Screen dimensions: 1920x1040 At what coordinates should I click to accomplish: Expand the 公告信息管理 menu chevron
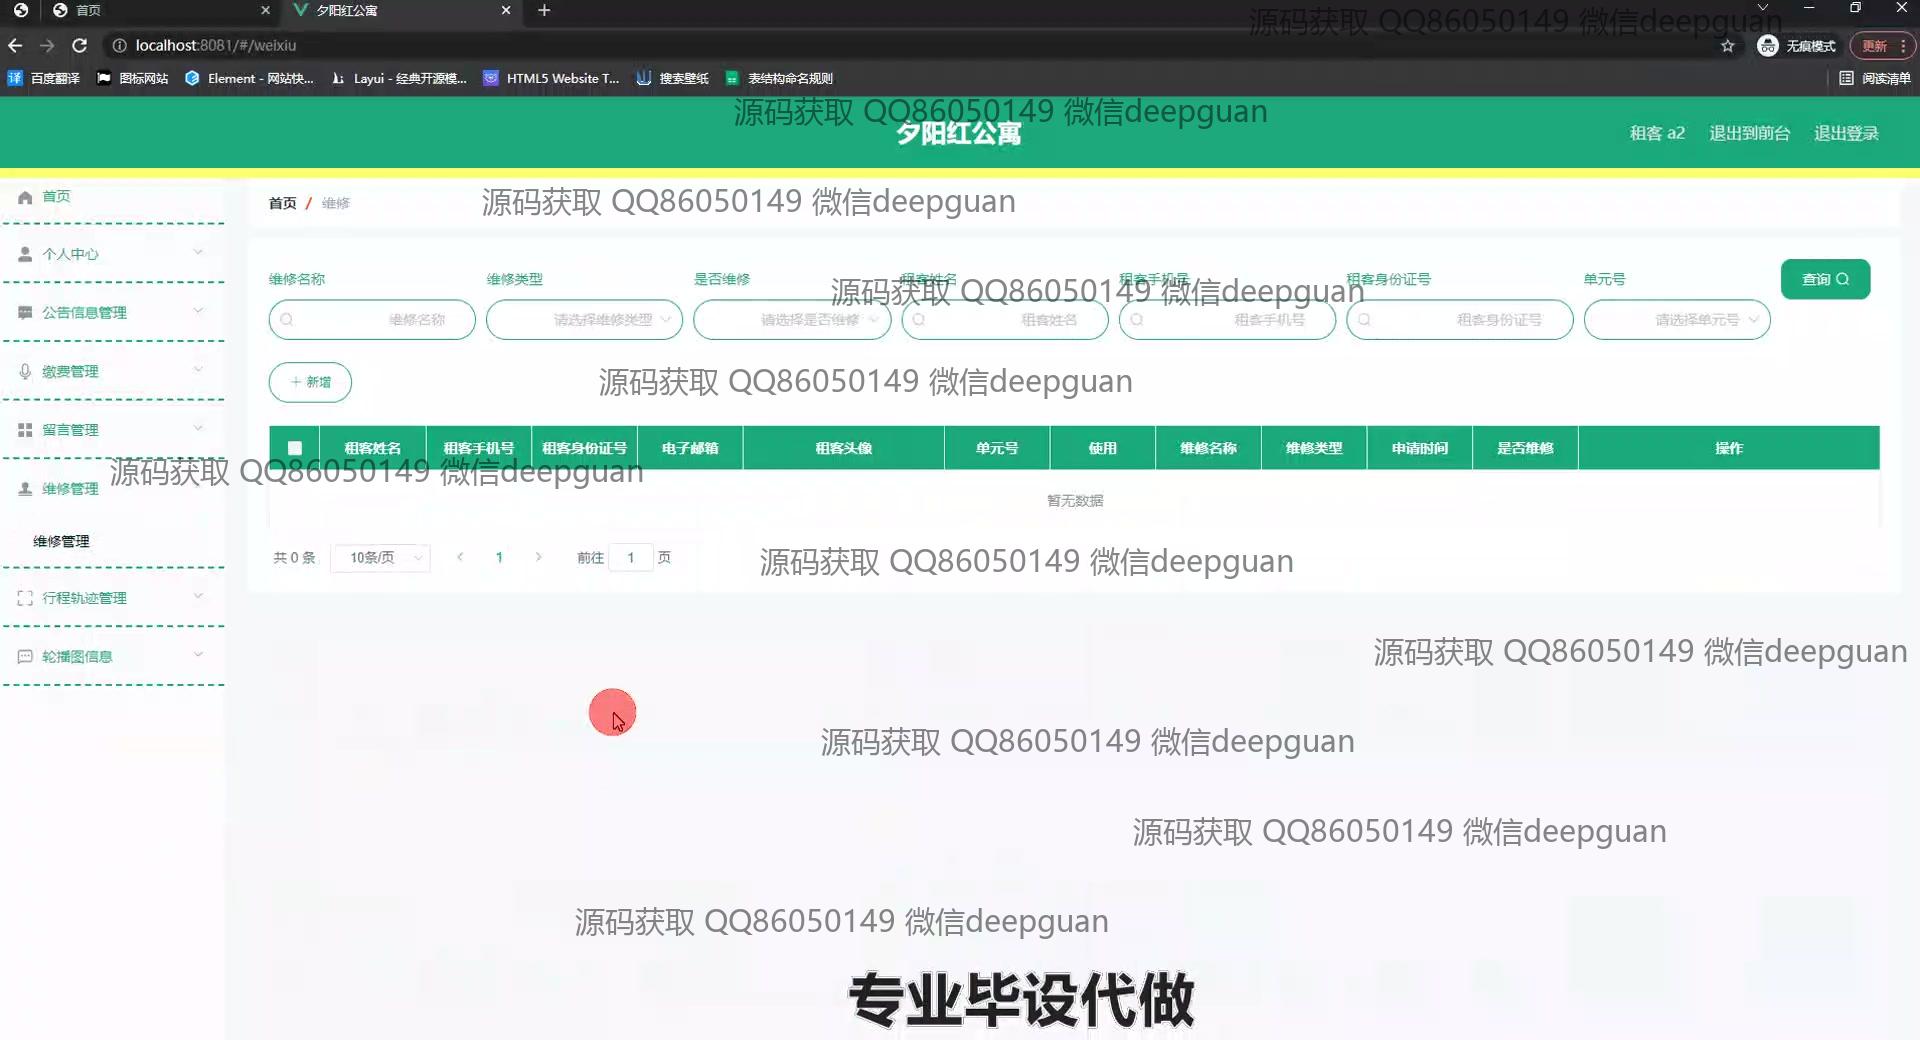click(198, 311)
